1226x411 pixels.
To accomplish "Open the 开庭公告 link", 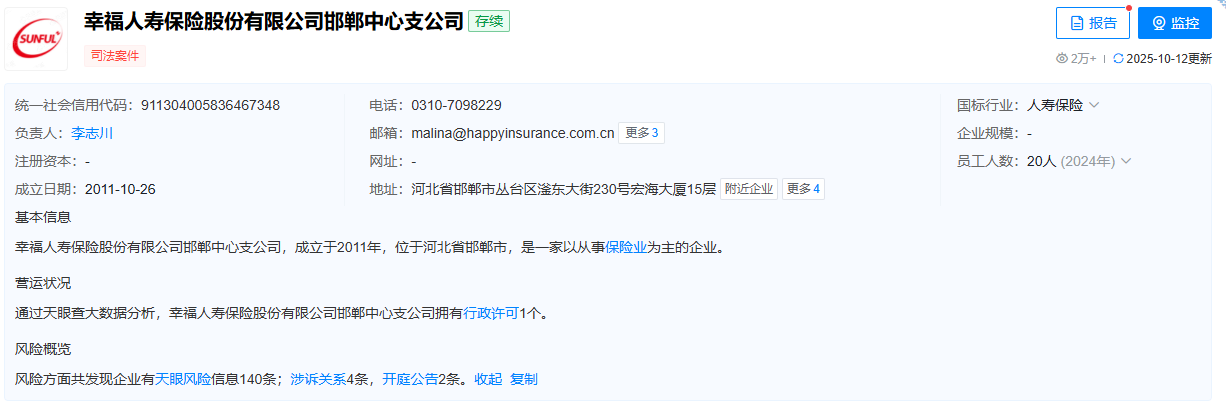I will 410,379.
